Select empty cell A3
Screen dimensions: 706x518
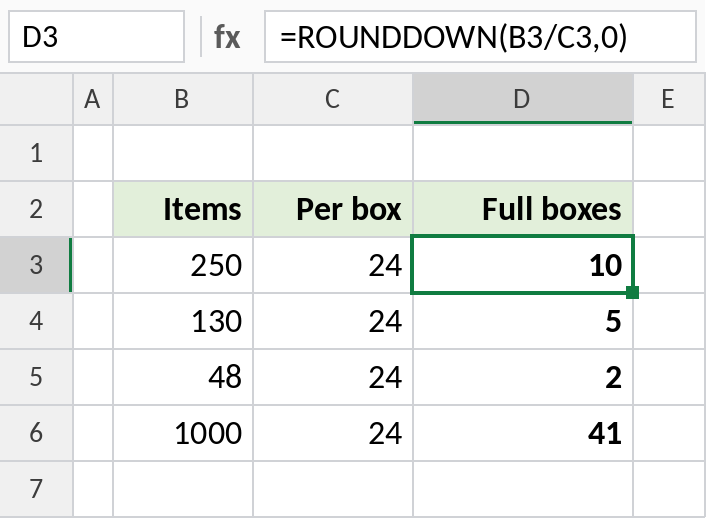tap(93, 265)
